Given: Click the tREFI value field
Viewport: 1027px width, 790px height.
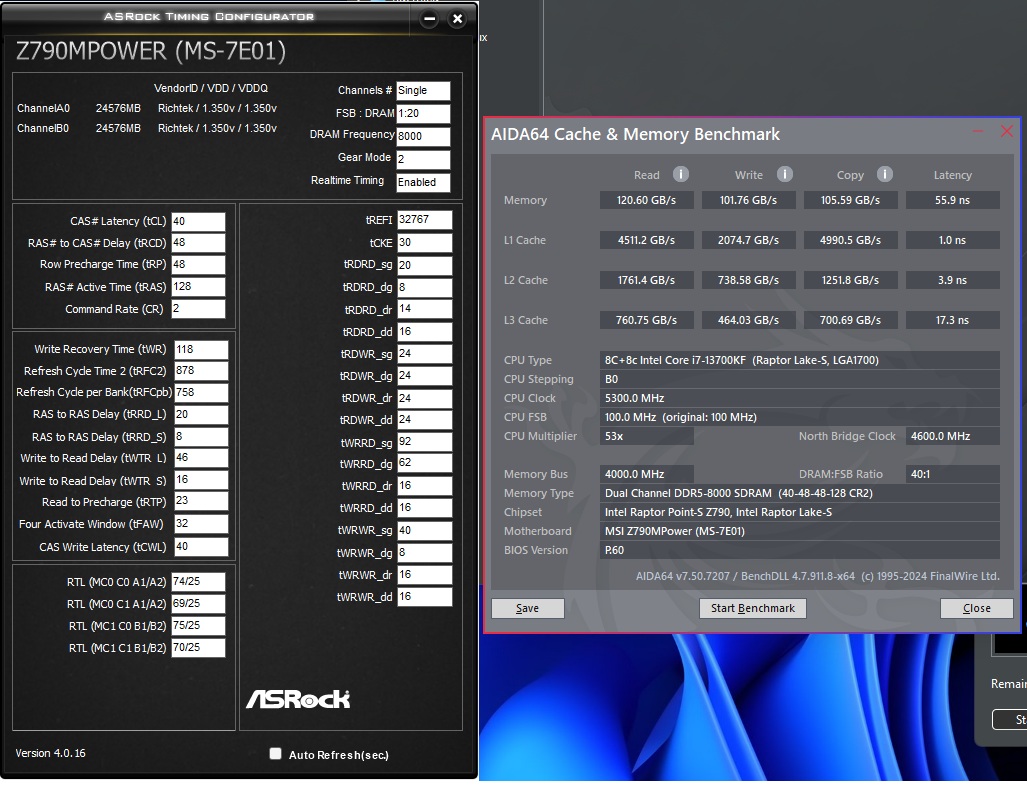Looking at the screenshot, I should pos(424,220).
